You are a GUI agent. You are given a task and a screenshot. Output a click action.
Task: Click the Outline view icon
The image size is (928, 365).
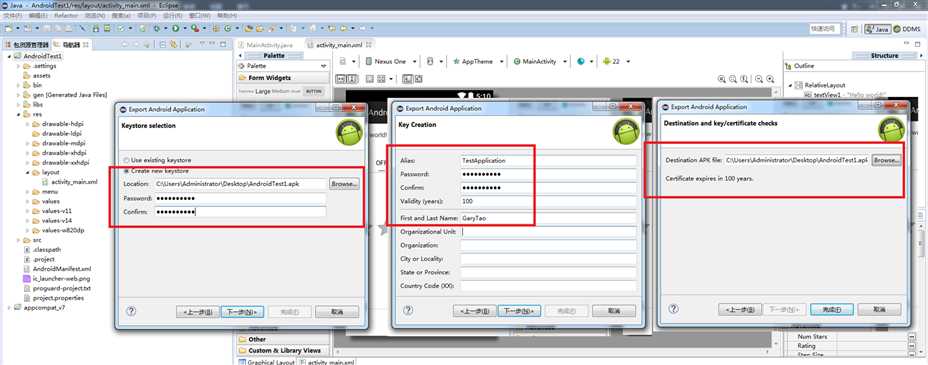(x=789, y=66)
